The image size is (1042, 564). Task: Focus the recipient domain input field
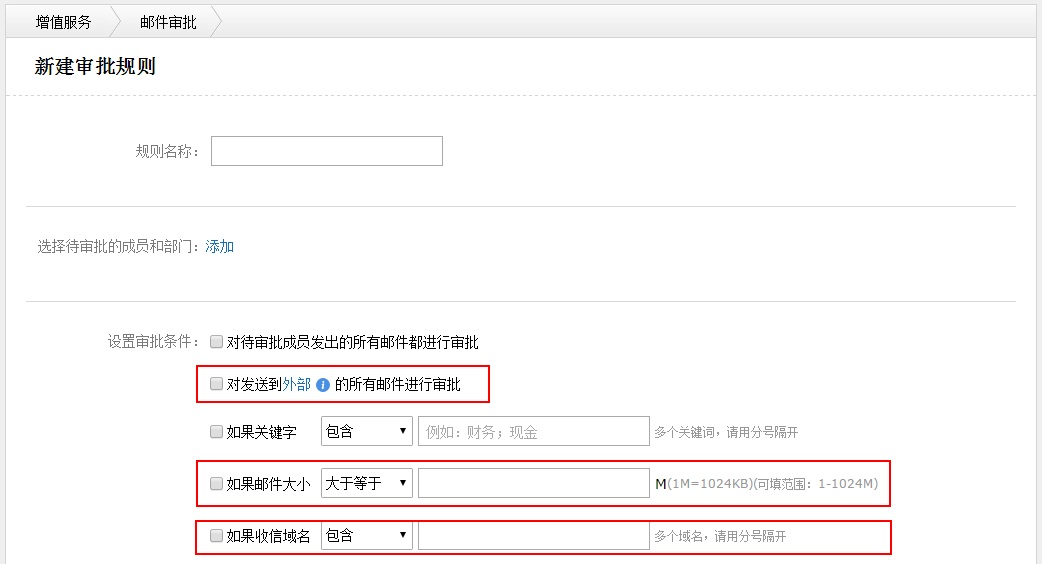533,536
